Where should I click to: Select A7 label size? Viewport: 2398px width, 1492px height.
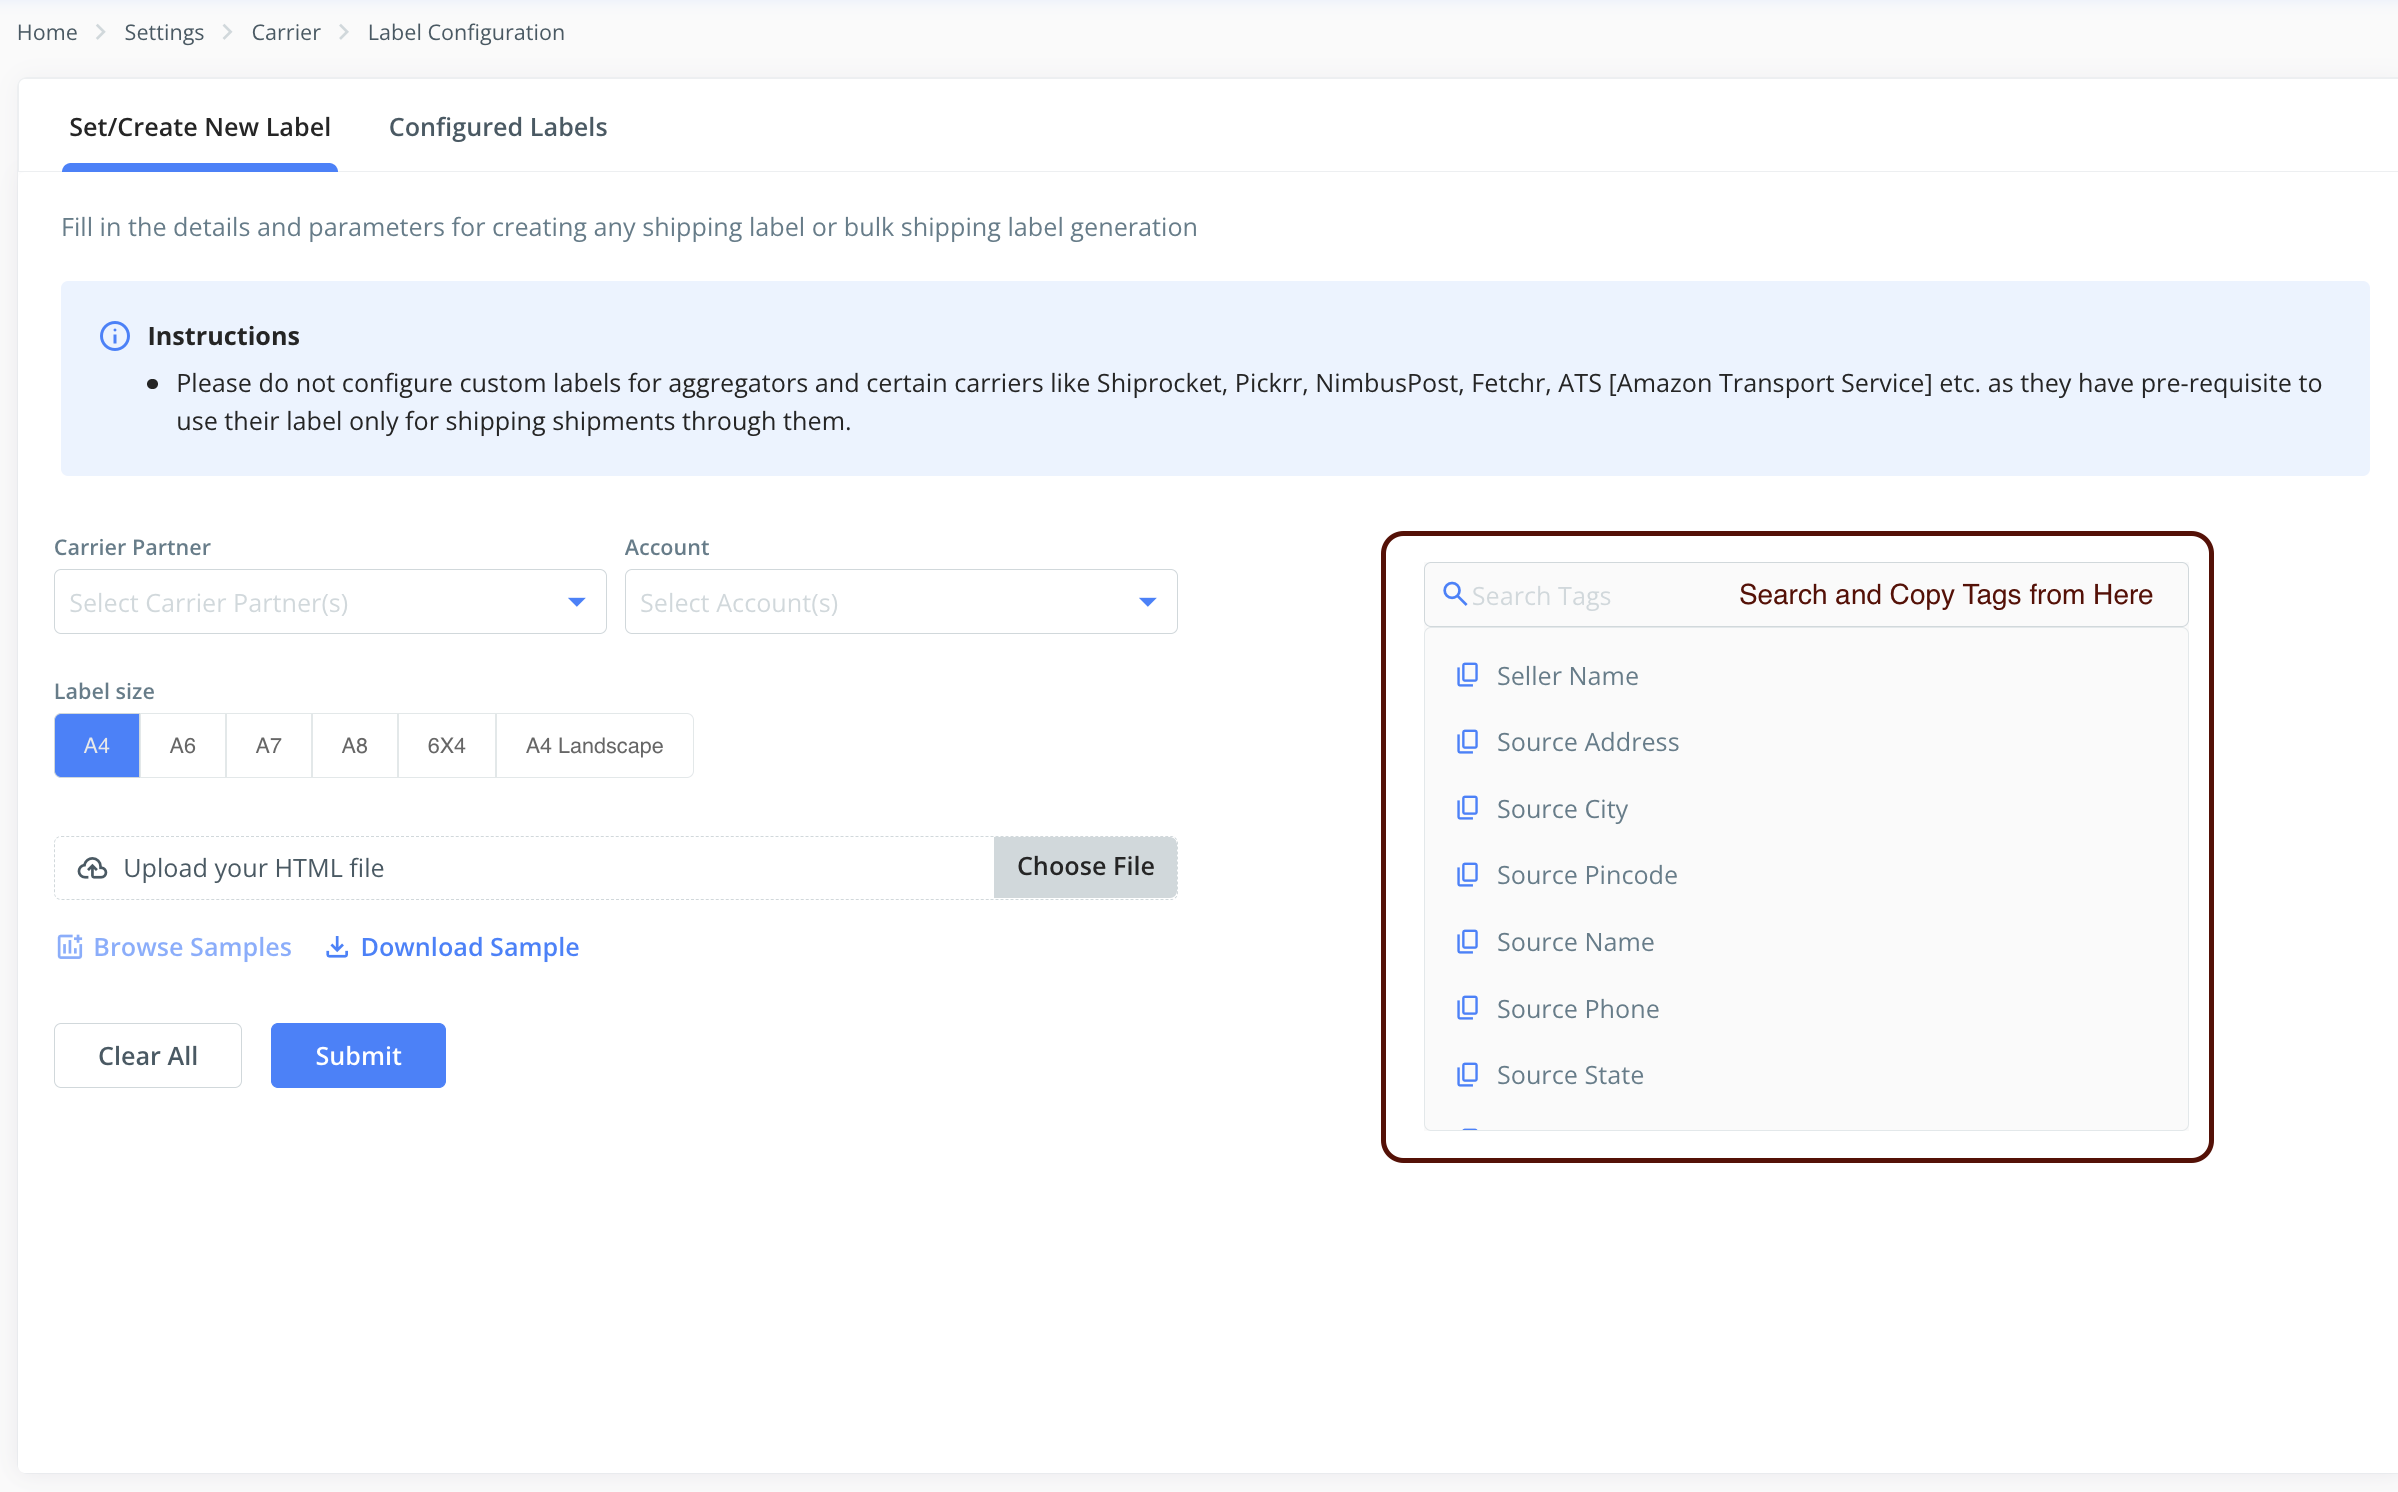click(268, 746)
